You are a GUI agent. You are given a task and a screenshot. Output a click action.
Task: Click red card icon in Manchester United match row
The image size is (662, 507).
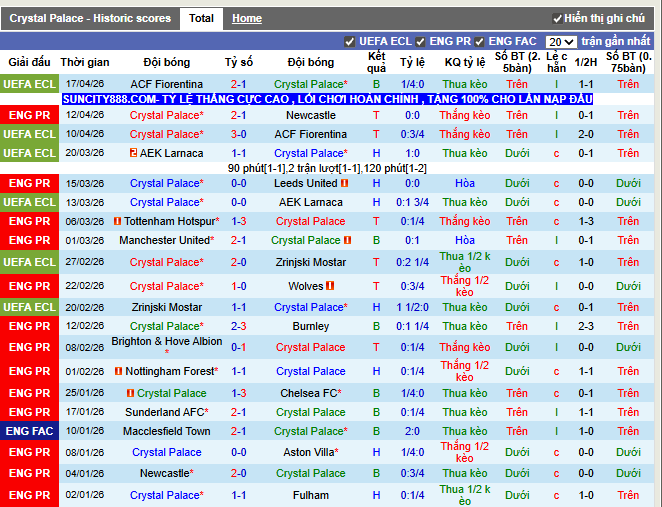(x=347, y=241)
